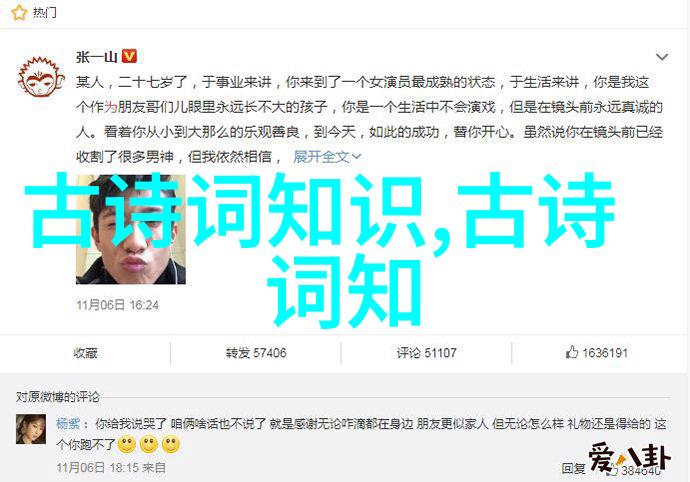Enlarge the attached selfie photo thumbnail
Screen dimensions: 690x482
[131, 229]
